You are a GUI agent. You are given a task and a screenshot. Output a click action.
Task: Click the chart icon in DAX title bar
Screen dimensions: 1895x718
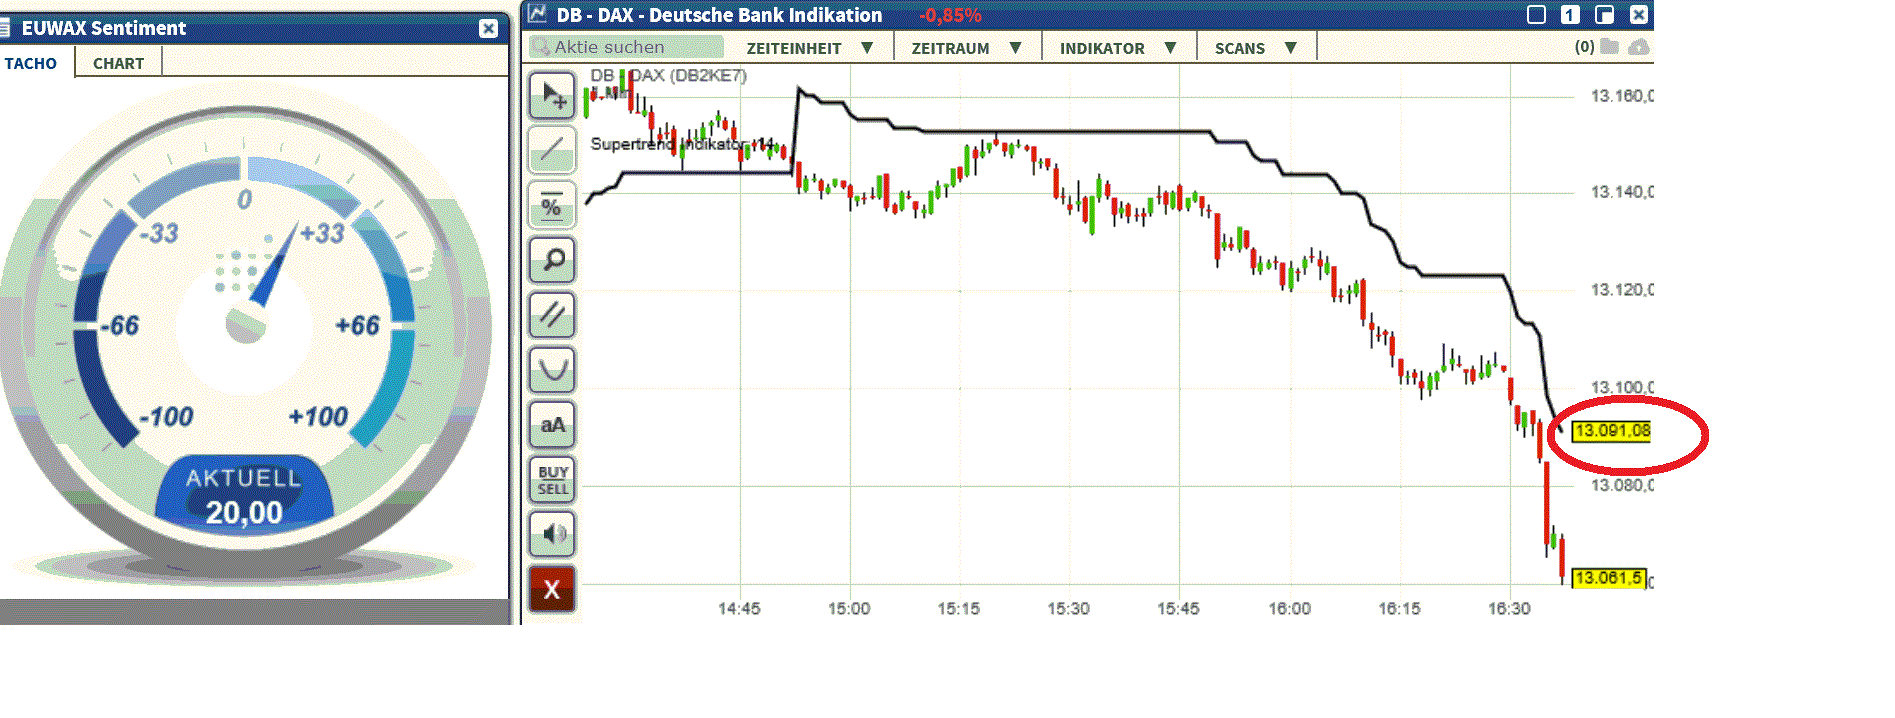click(538, 14)
